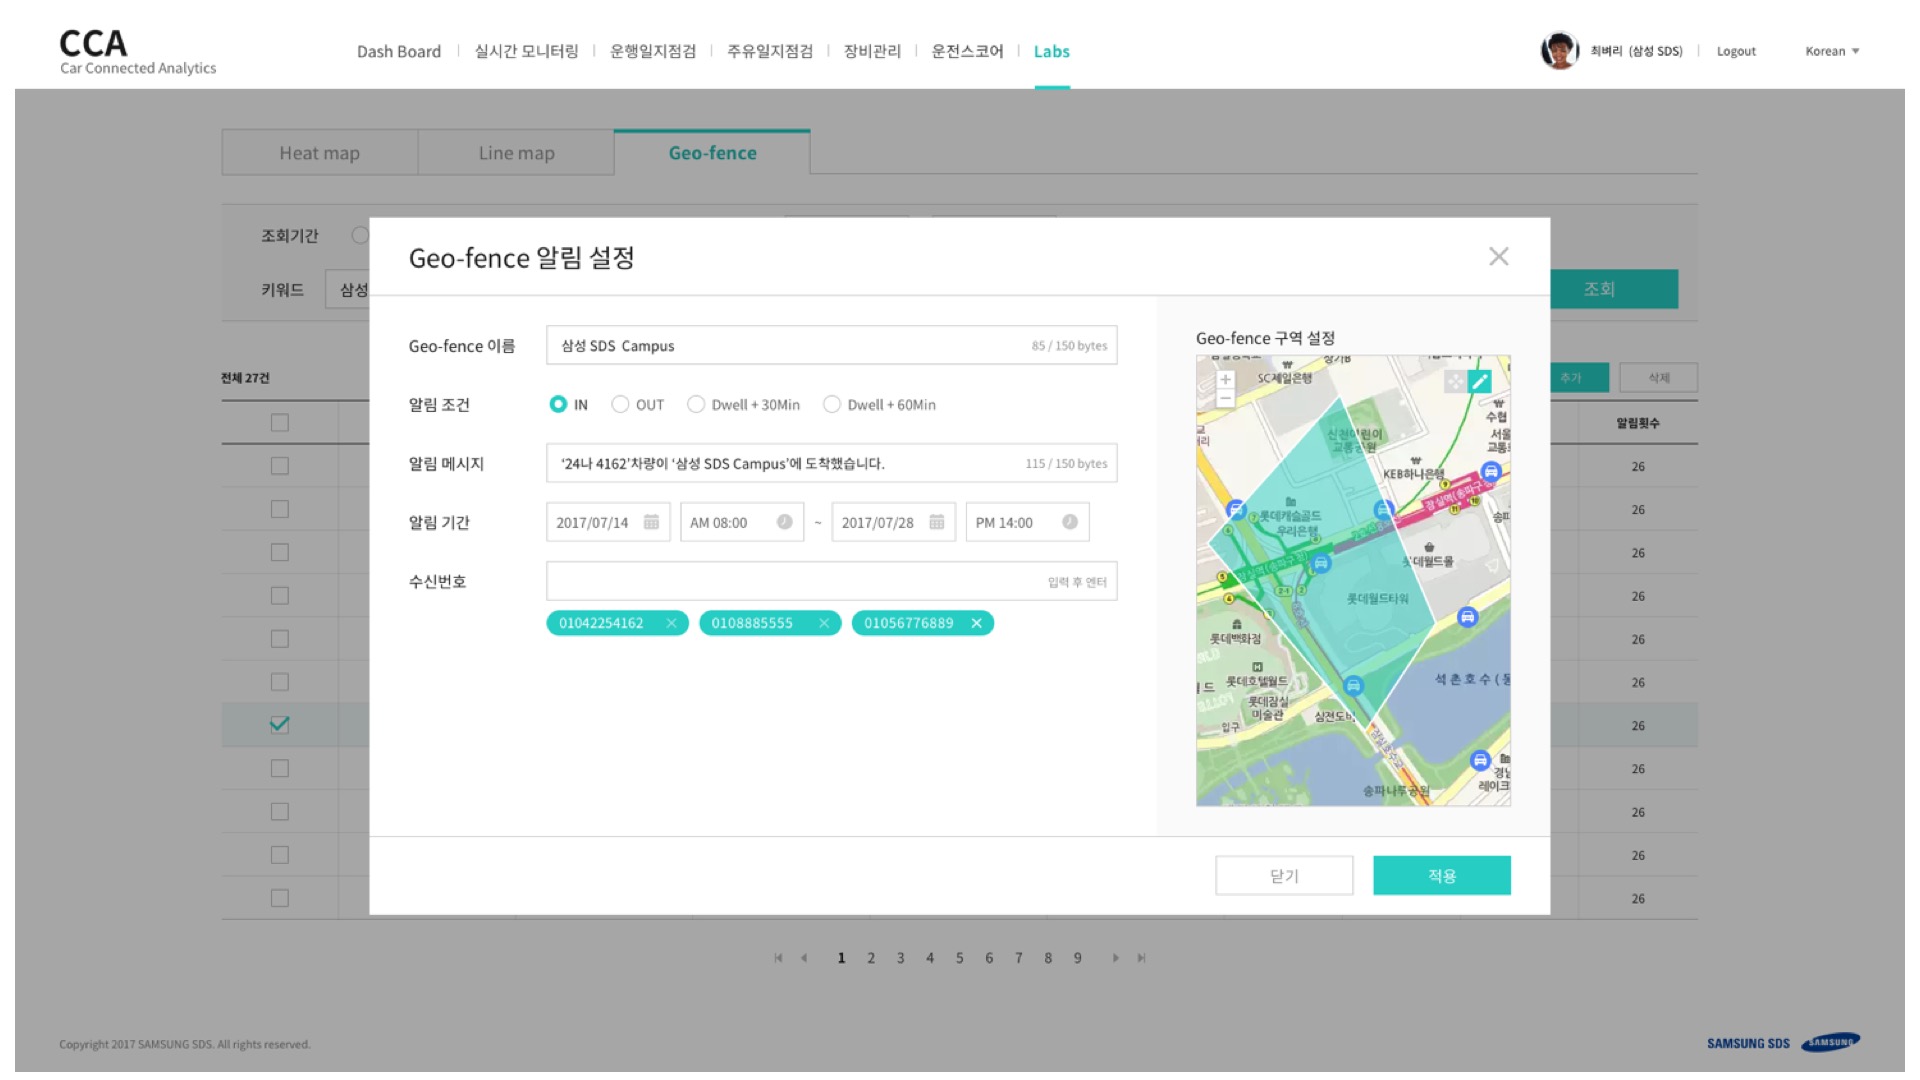Switch to the Heat map tab

pyautogui.click(x=319, y=153)
